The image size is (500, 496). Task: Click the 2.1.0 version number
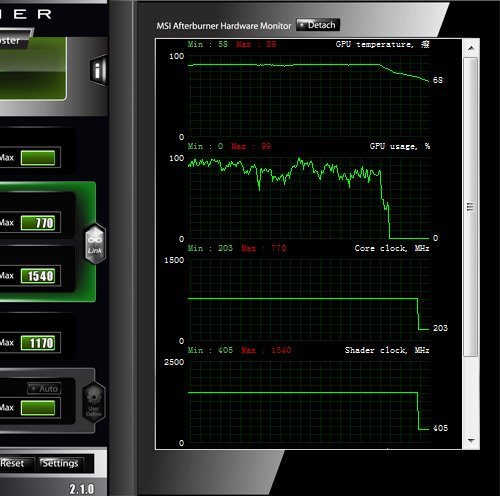coord(82,489)
